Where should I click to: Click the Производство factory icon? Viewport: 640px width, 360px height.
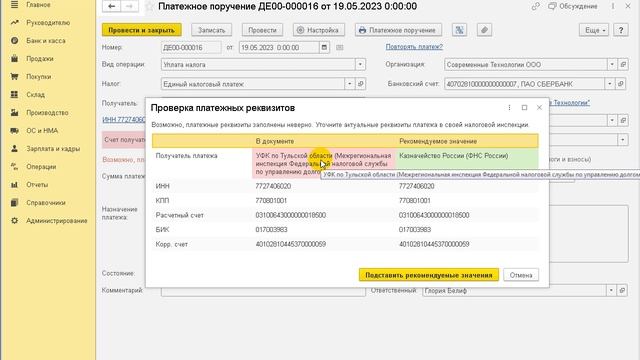[x=14, y=113]
